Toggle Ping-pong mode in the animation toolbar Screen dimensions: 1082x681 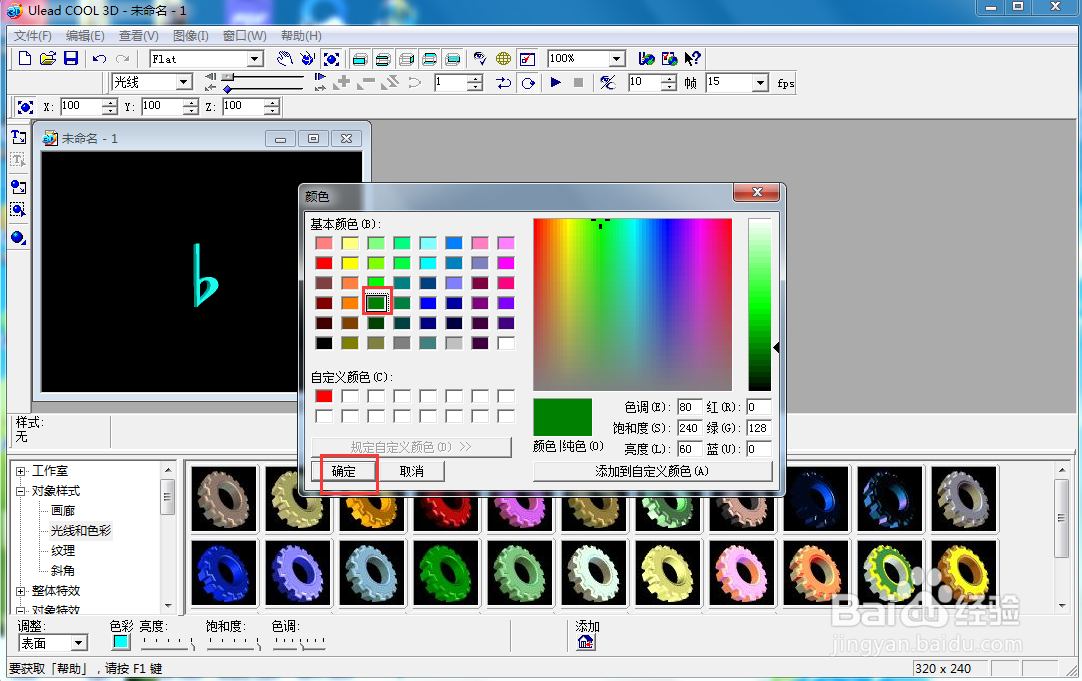504,83
